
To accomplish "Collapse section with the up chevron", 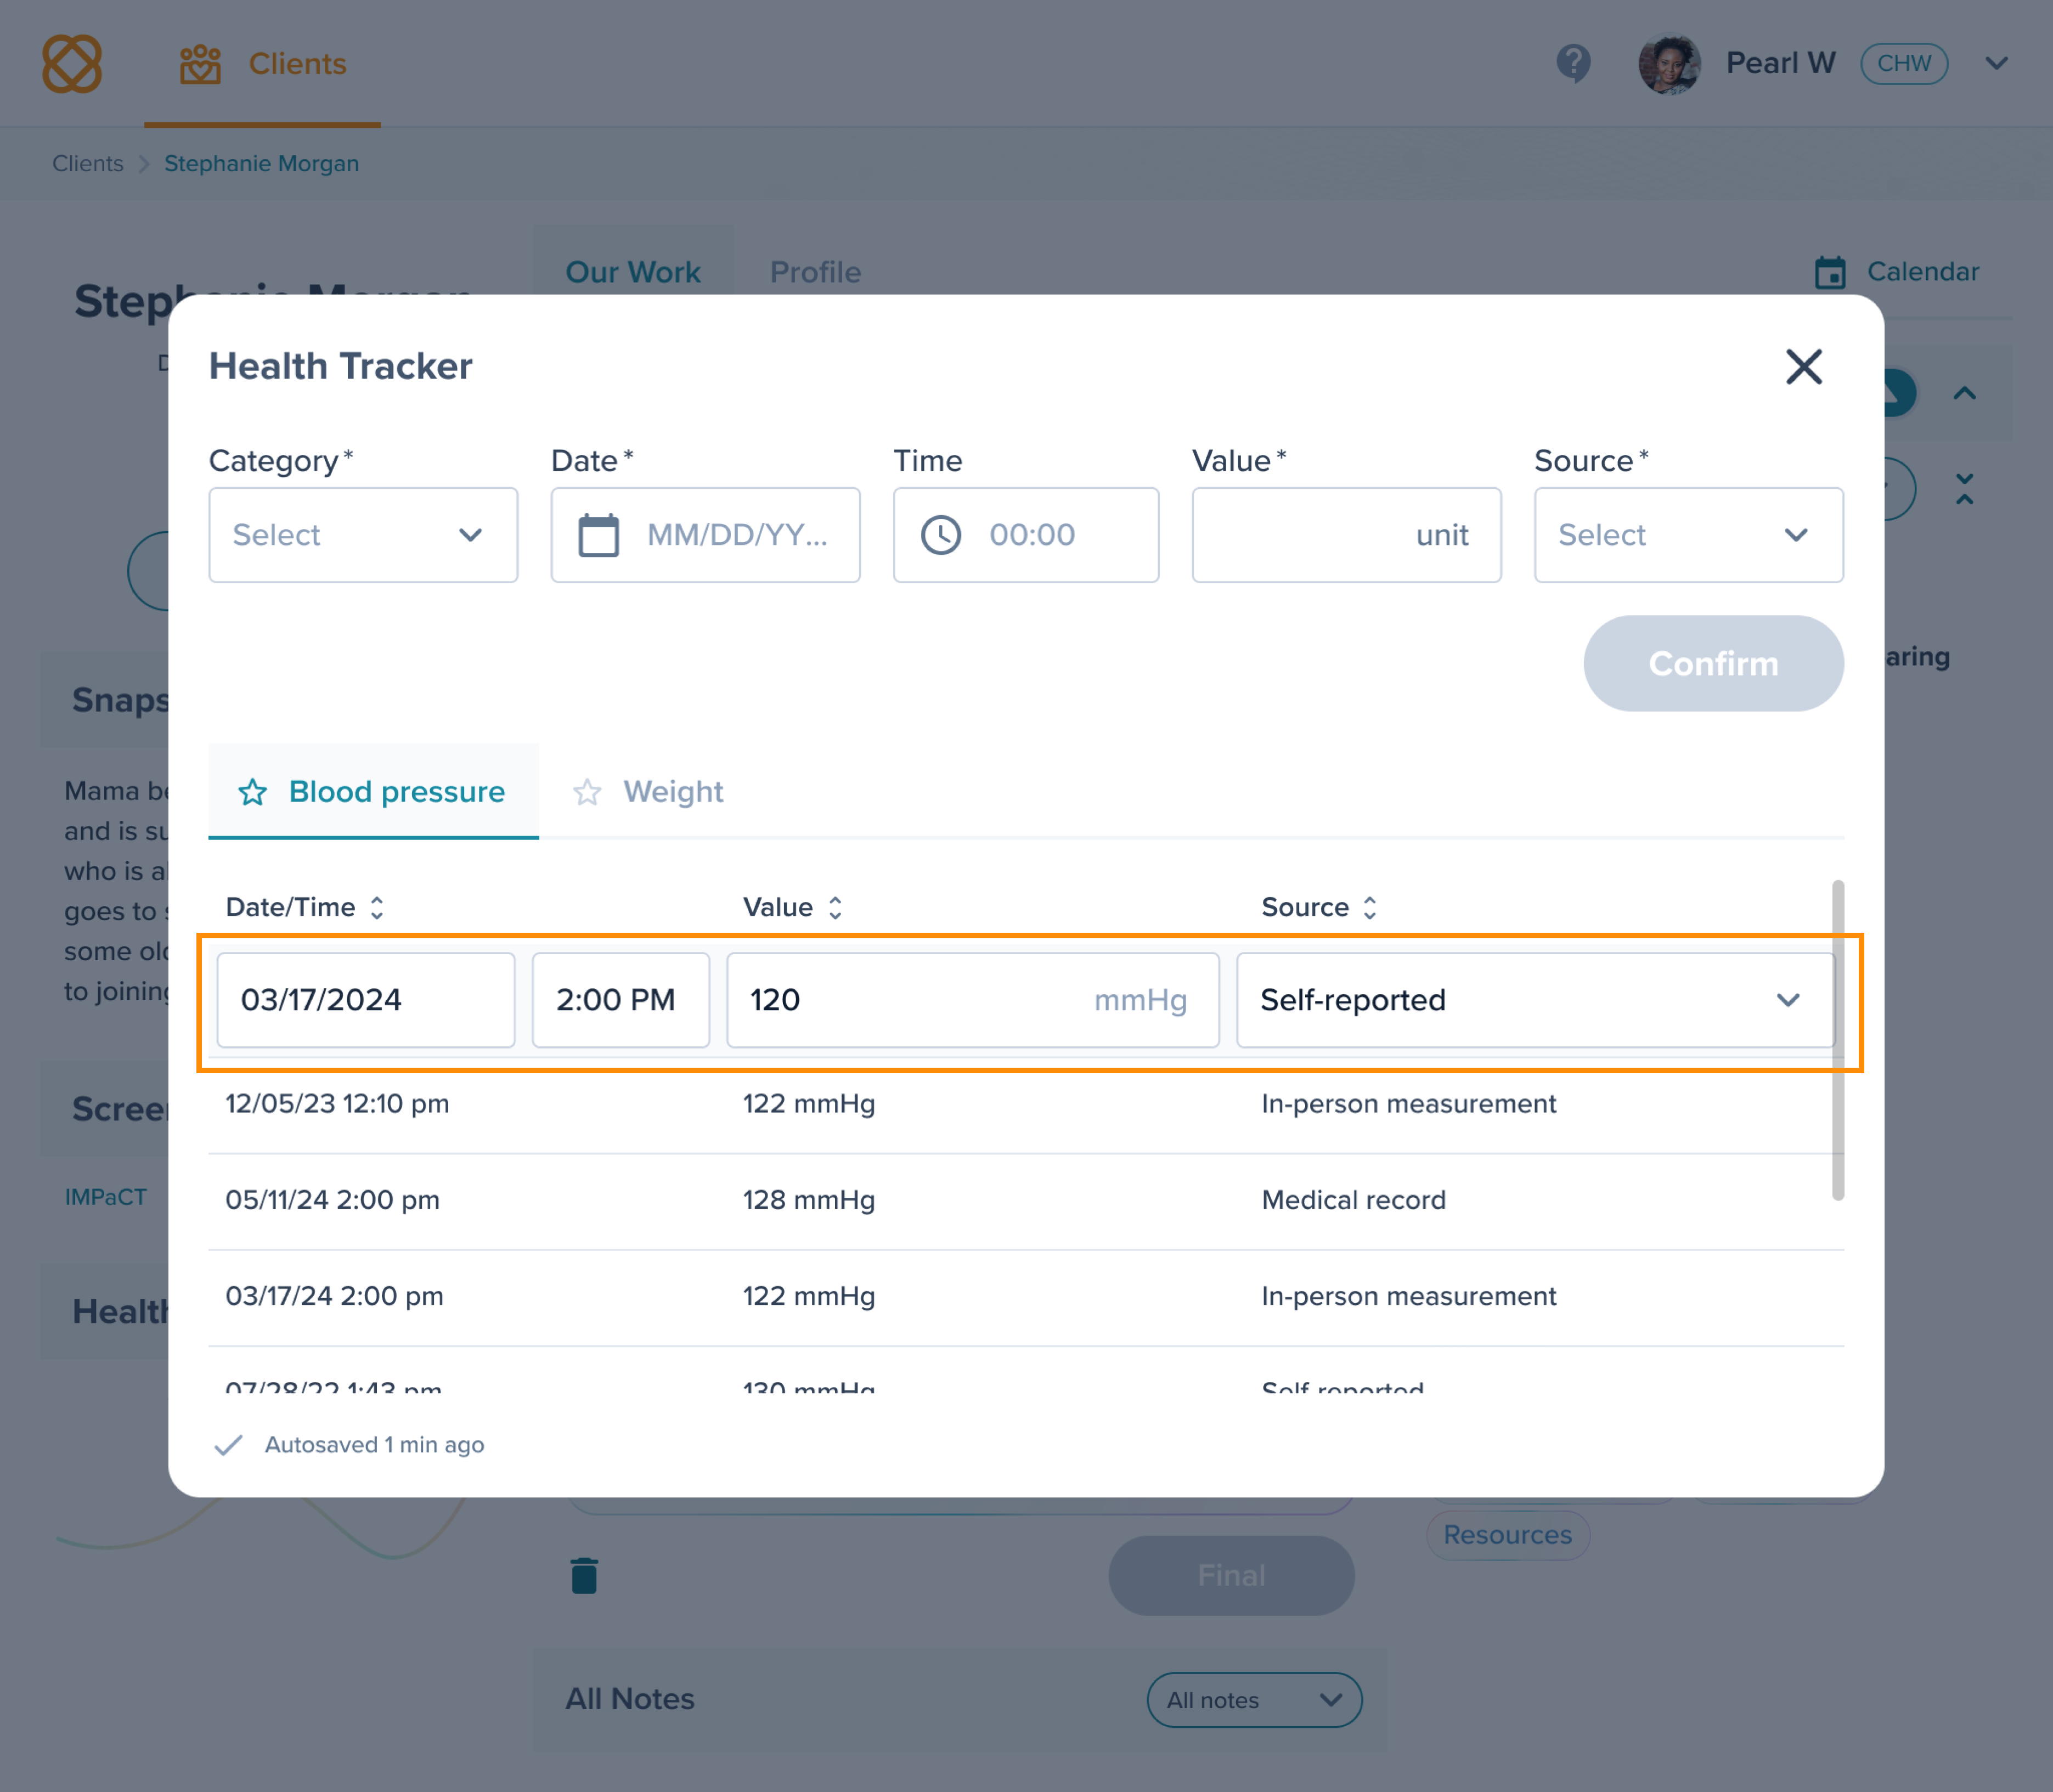I will [x=1964, y=393].
